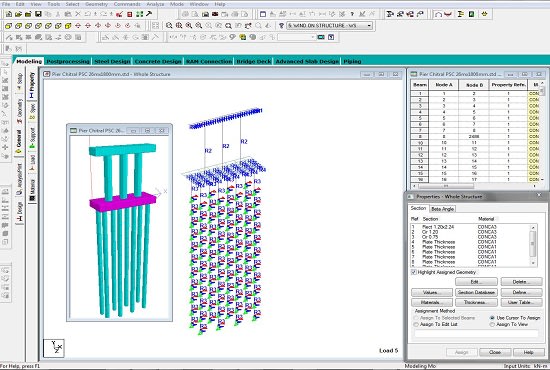Image resolution: width=550 pixels, height=370 pixels.
Task: Select Assign To Edit List radio button
Action: point(416,324)
